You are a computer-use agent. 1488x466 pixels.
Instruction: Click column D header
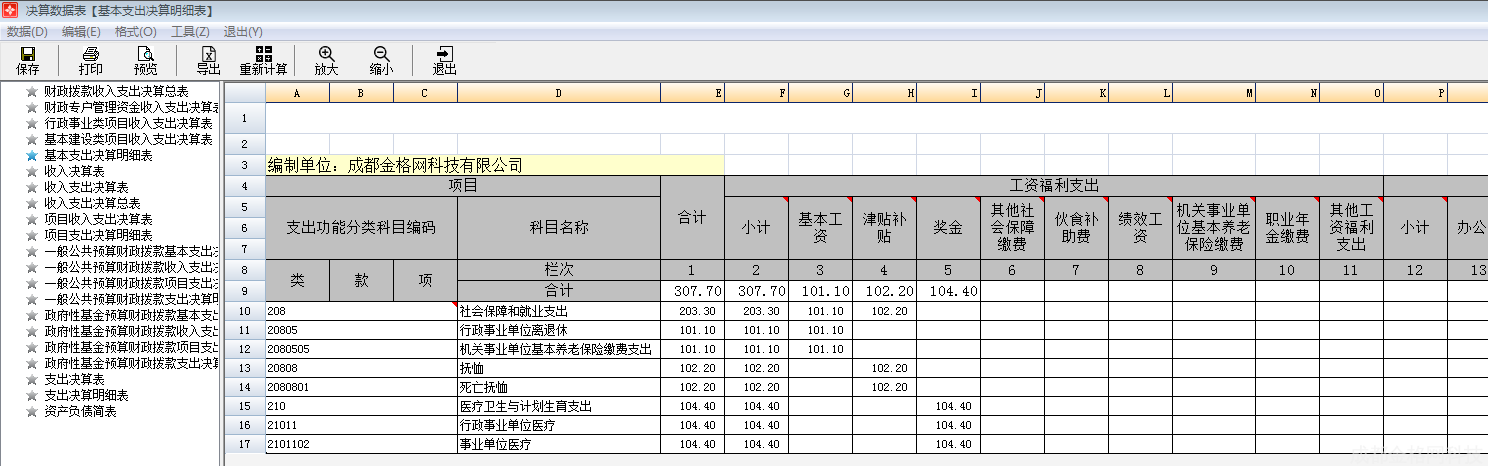[x=558, y=93]
